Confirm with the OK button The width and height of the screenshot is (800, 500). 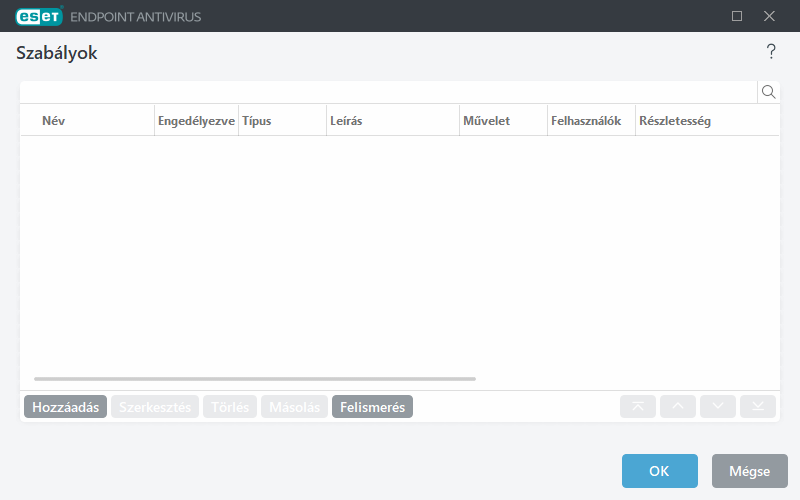tap(660, 471)
